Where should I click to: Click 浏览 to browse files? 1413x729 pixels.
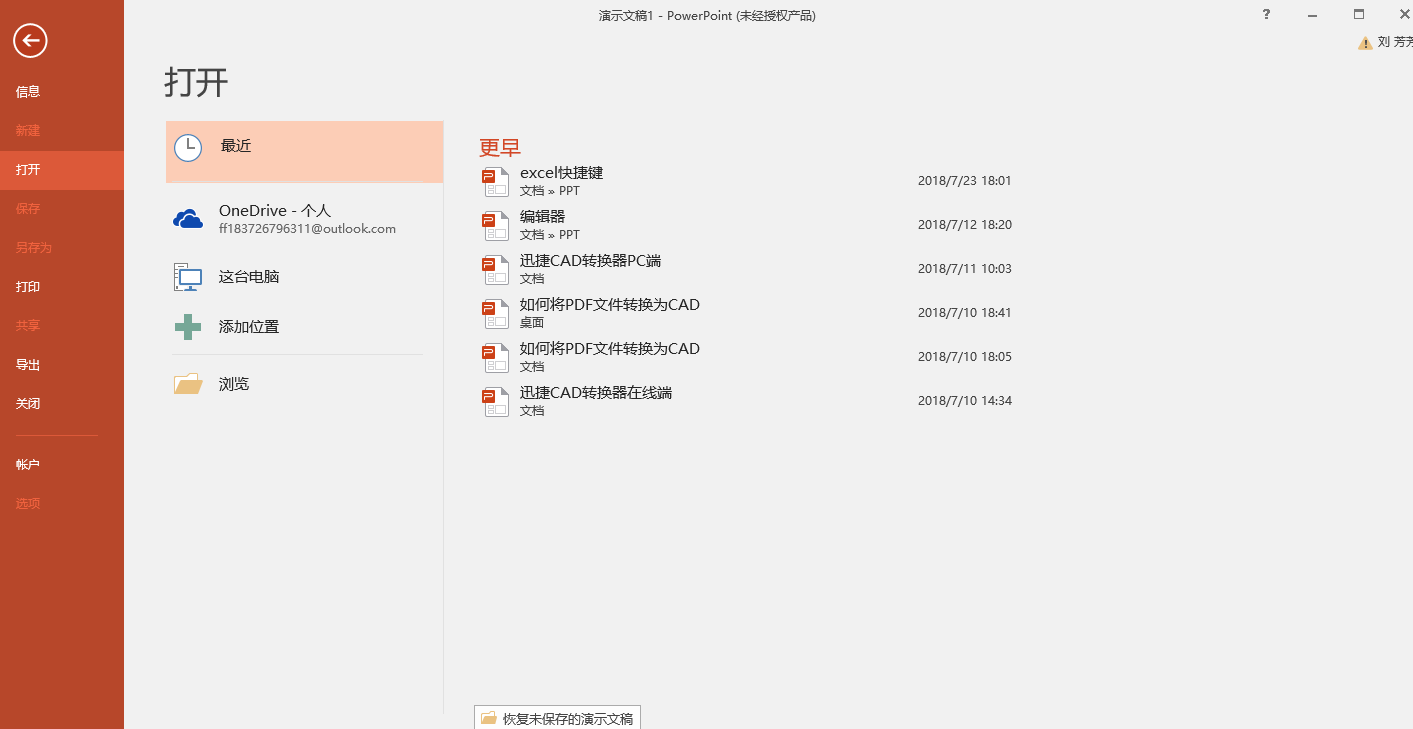pos(304,384)
